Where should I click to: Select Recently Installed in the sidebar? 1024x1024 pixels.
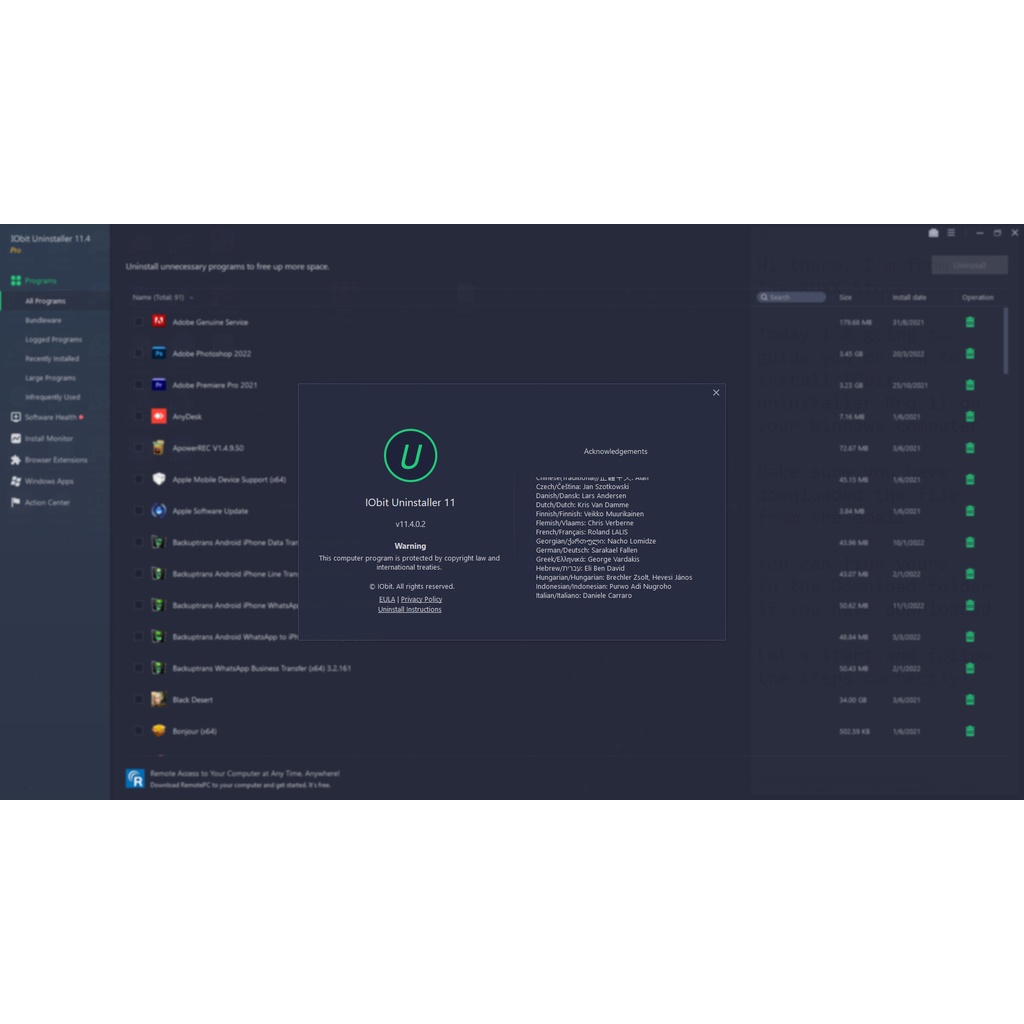pyautogui.click(x=52, y=359)
